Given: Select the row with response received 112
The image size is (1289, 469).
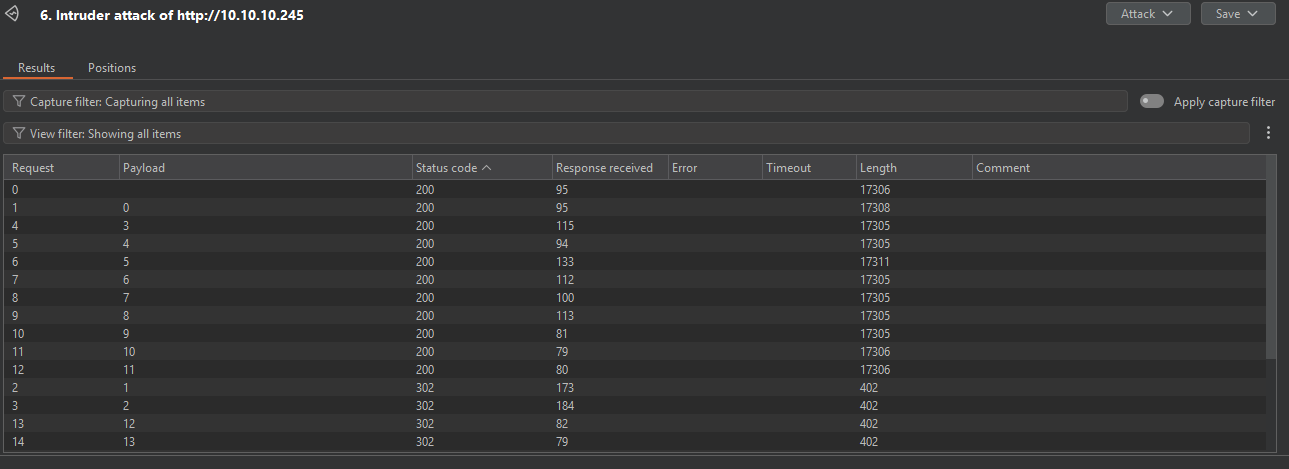Looking at the screenshot, I should tap(634, 279).
